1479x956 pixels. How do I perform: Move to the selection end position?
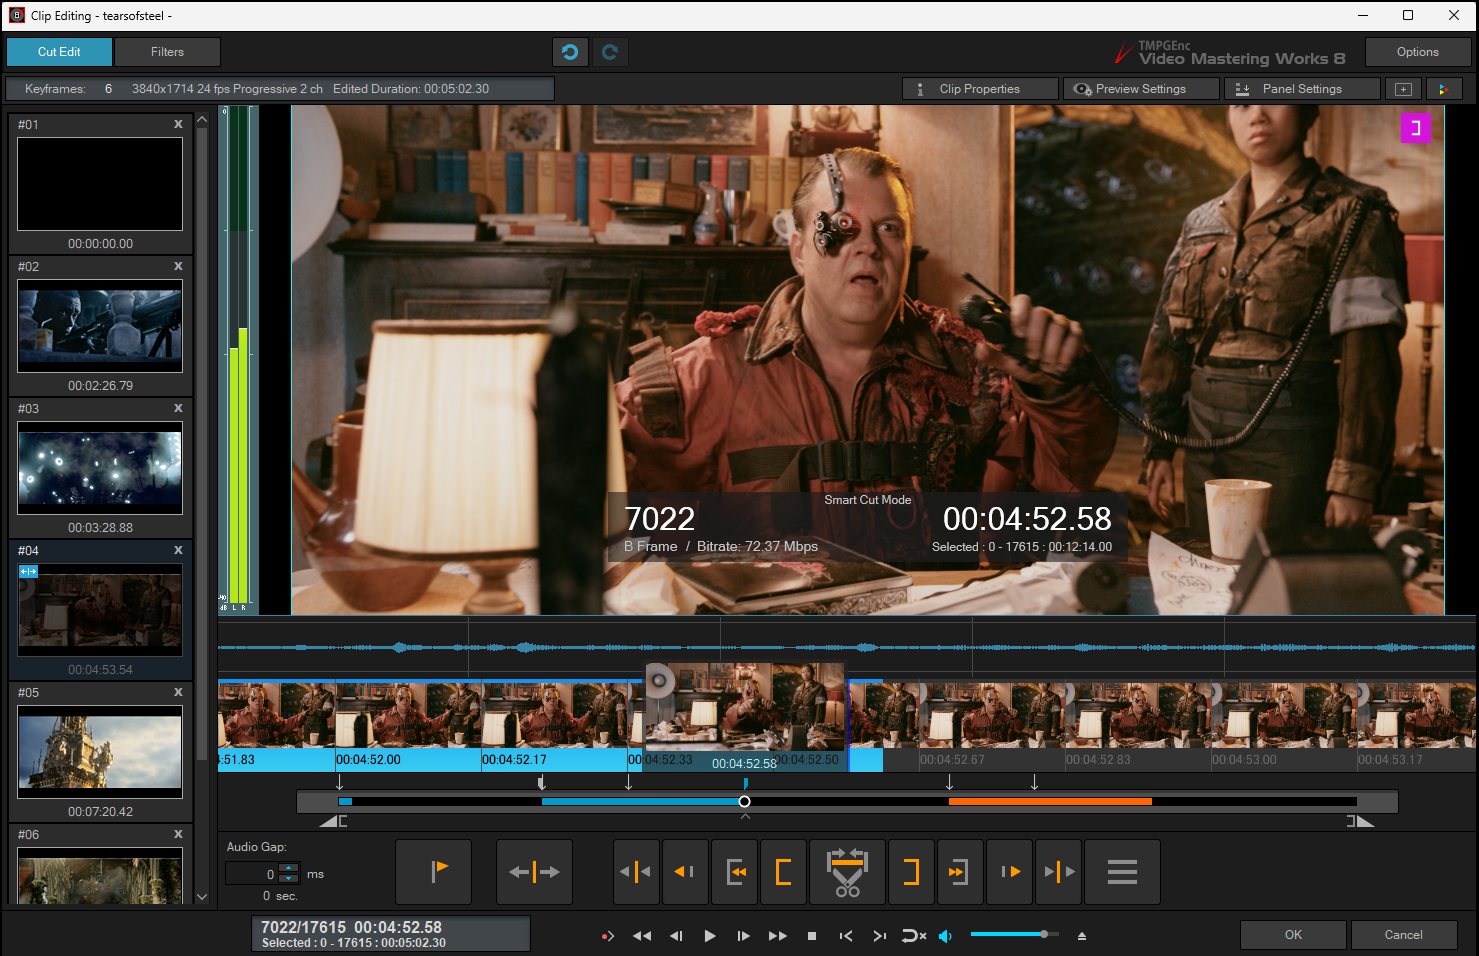960,872
